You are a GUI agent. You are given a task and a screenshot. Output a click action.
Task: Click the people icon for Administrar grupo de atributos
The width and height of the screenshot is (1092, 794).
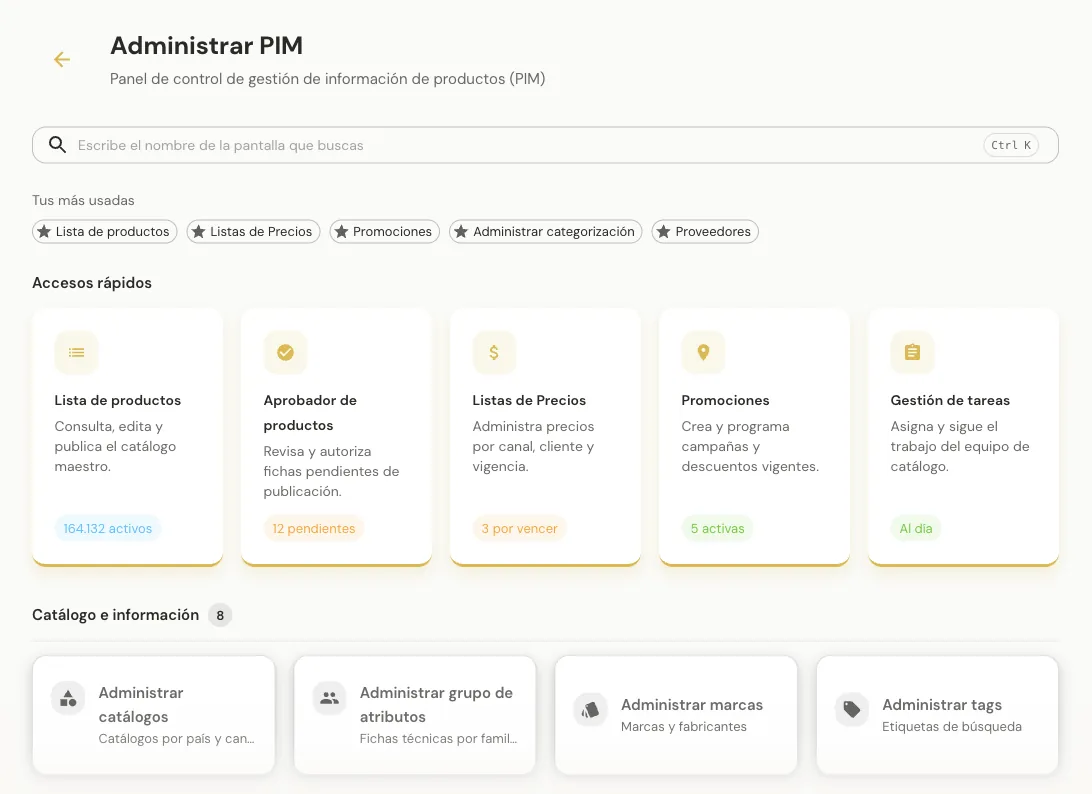click(x=329, y=698)
